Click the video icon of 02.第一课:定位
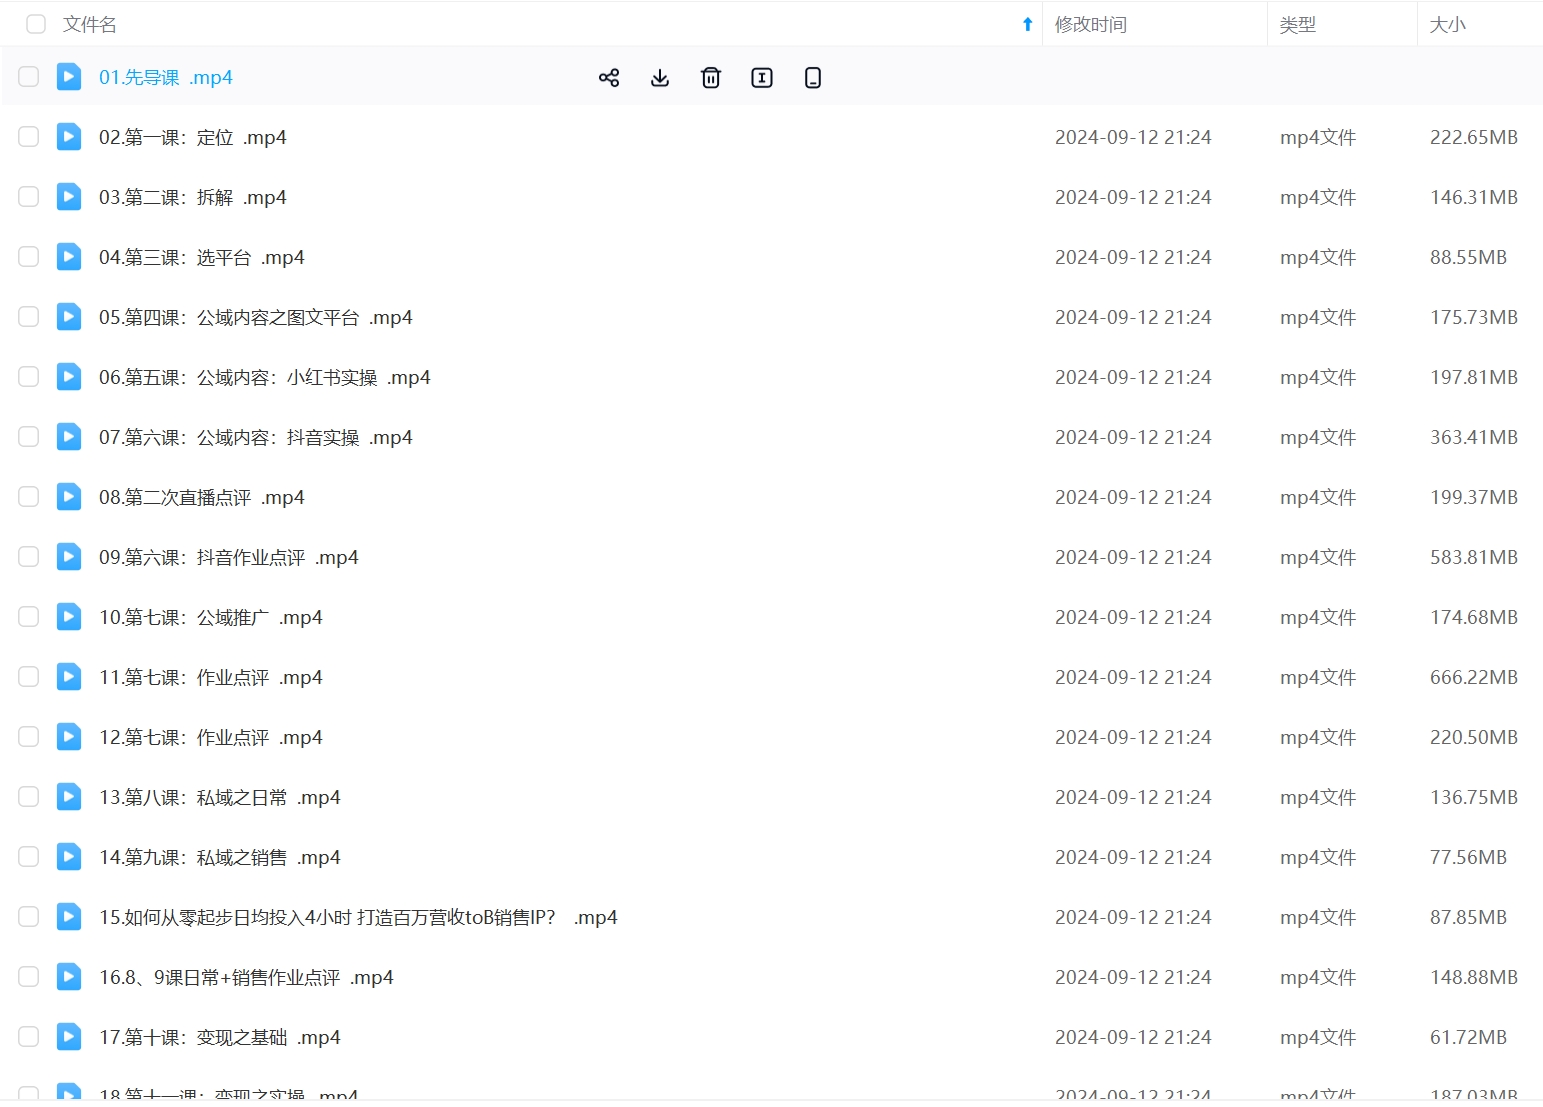The image size is (1543, 1107). pyautogui.click(x=69, y=137)
